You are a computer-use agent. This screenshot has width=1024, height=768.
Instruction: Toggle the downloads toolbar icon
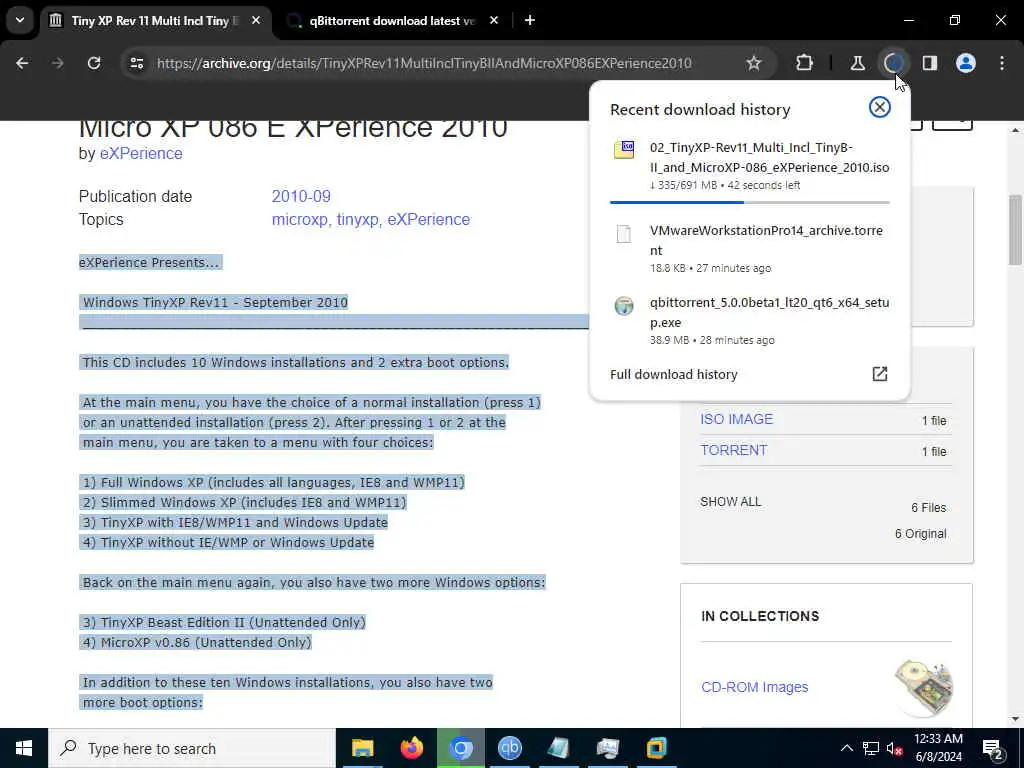[x=893, y=63]
